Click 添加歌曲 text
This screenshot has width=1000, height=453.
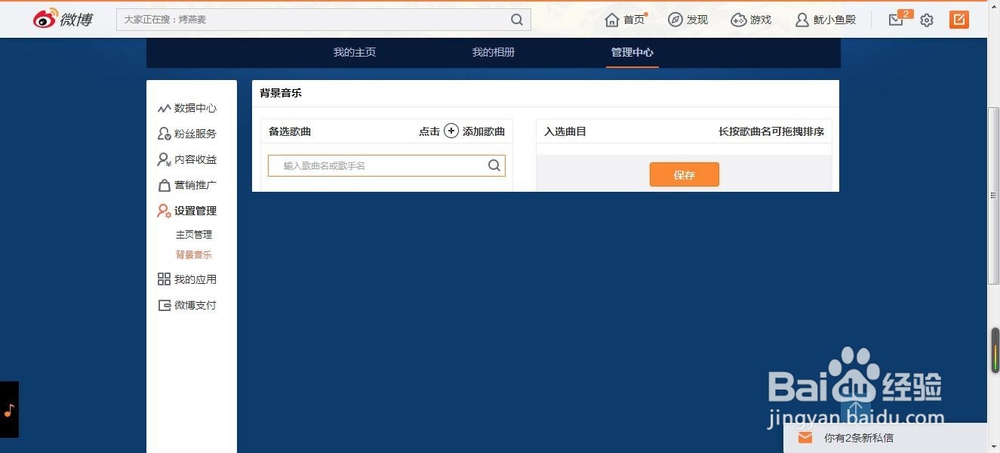click(x=483, y=131)
